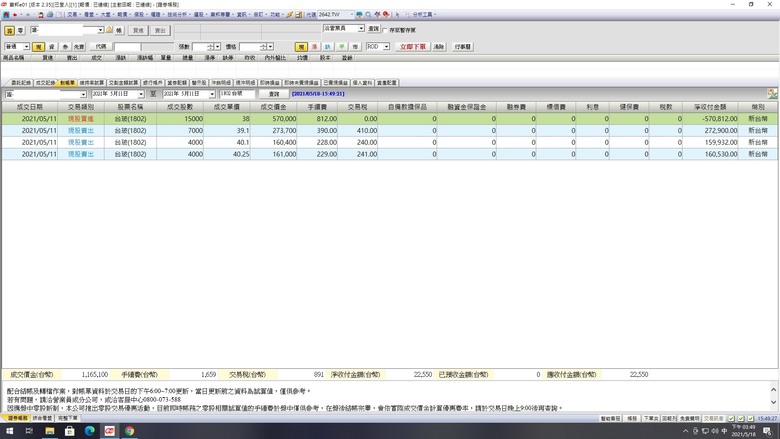Select the 資 margin toggle
The width and height of the screenshot is (780, 439).
[51, 47]
